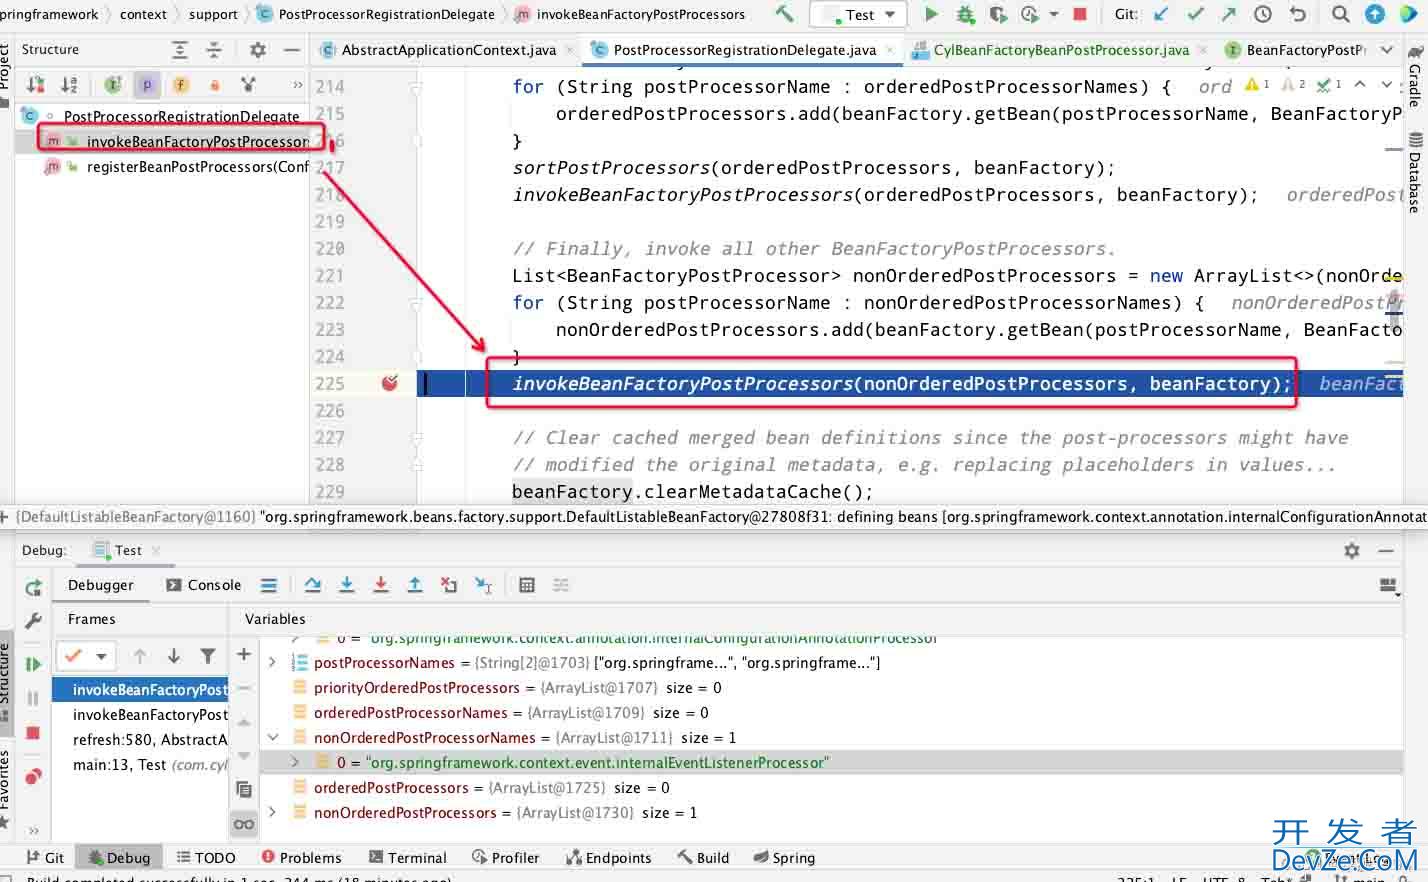Screen dimensions: 1428x882
Task: Click Show Execution Point icon beside Console
Action: (268, 585)
